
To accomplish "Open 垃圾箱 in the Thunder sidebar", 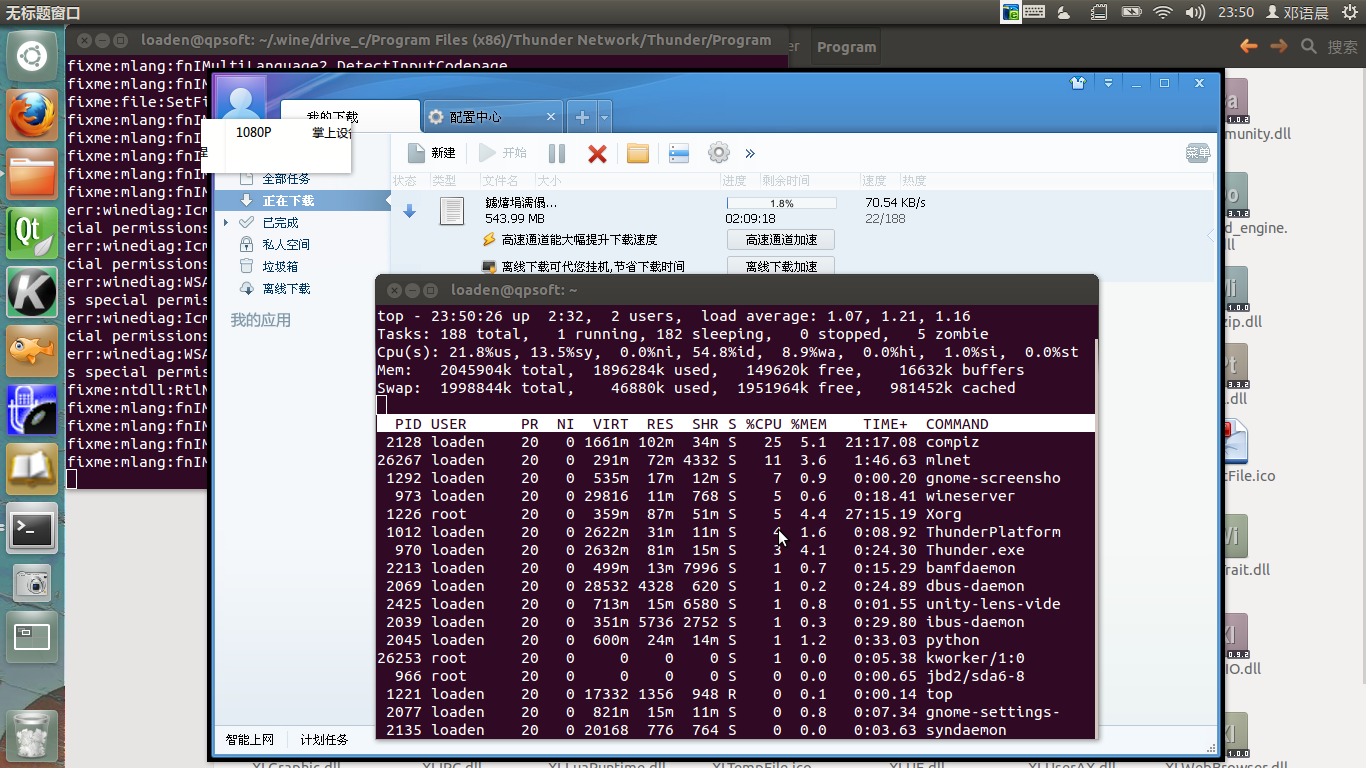I will (280, 266).
